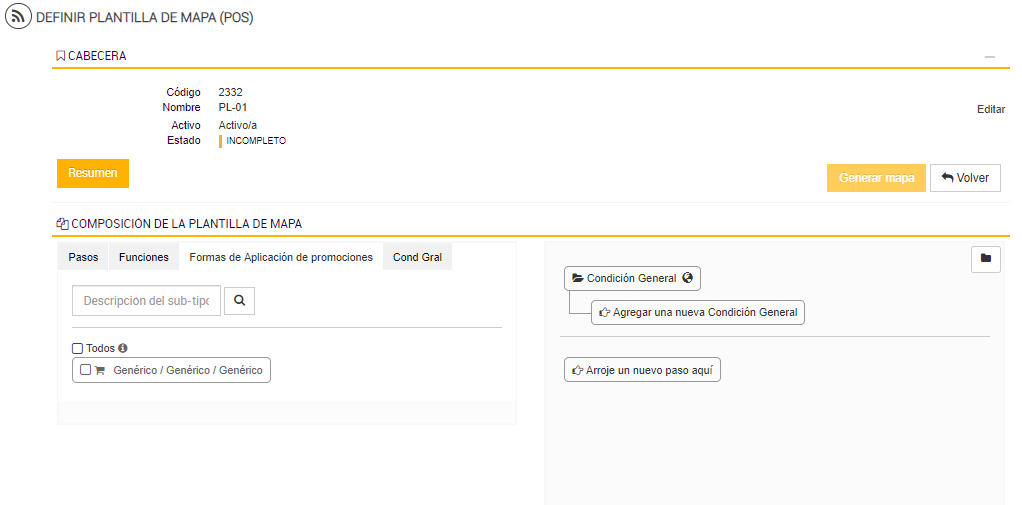Select the Cond Gral tab
The image size is (1022, 505).
pyautogui.click(x=417, y=257)
